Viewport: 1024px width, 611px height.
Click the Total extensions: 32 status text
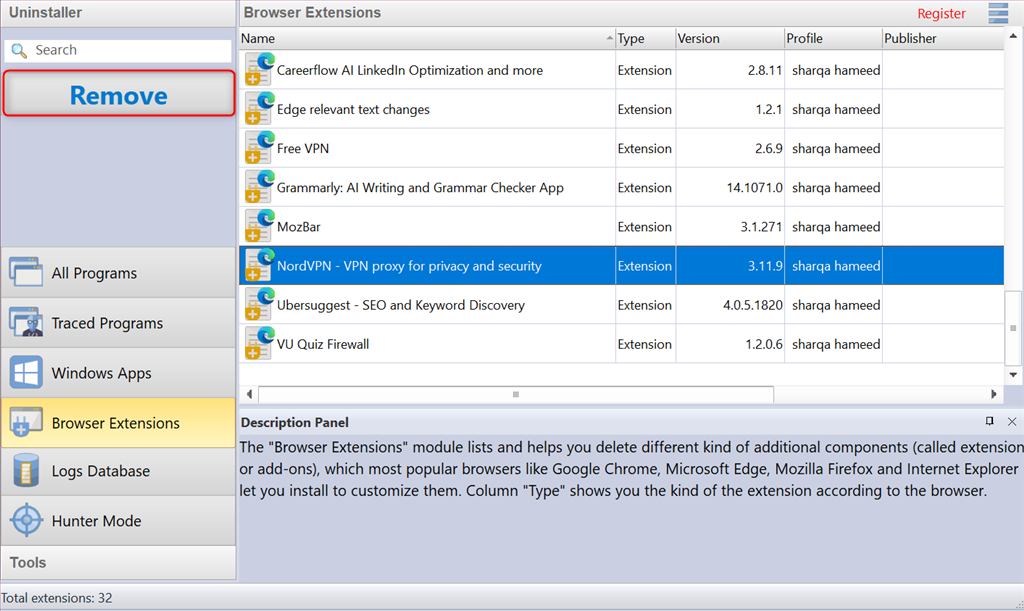point(57,598)
